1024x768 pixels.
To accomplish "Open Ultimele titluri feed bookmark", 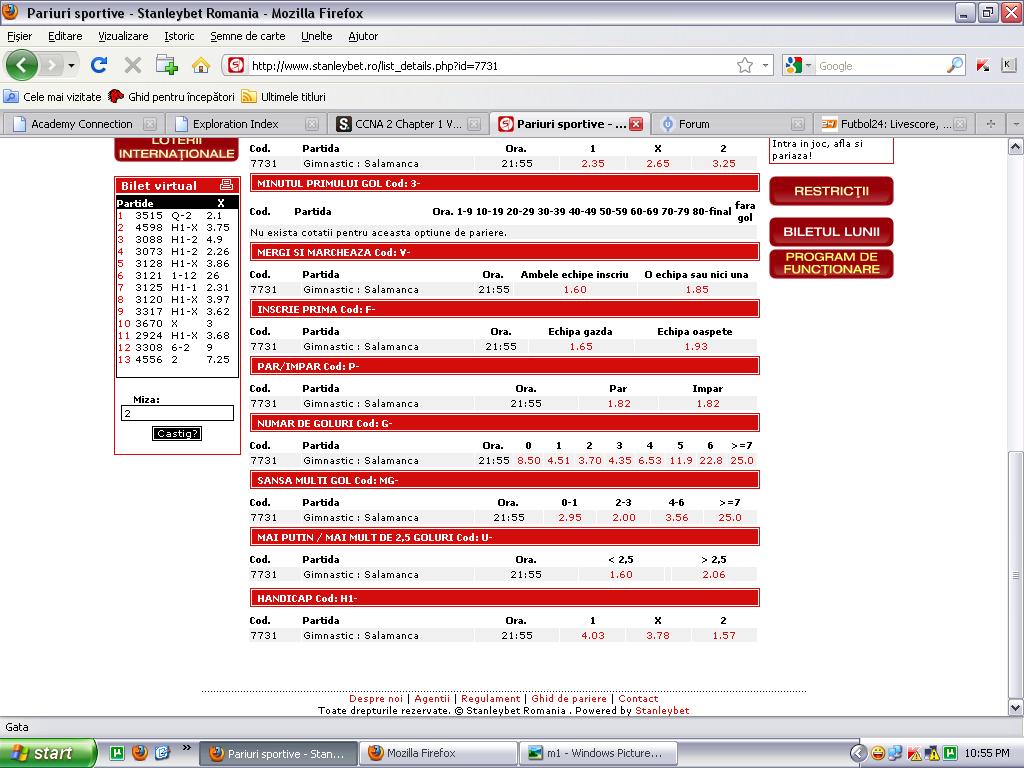I will click(x=283, y=97).
